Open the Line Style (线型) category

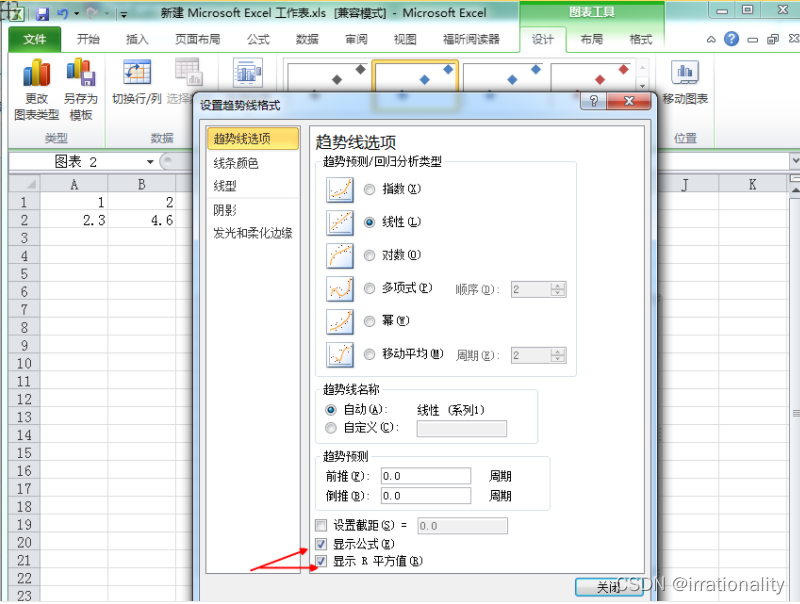point(253,186)
